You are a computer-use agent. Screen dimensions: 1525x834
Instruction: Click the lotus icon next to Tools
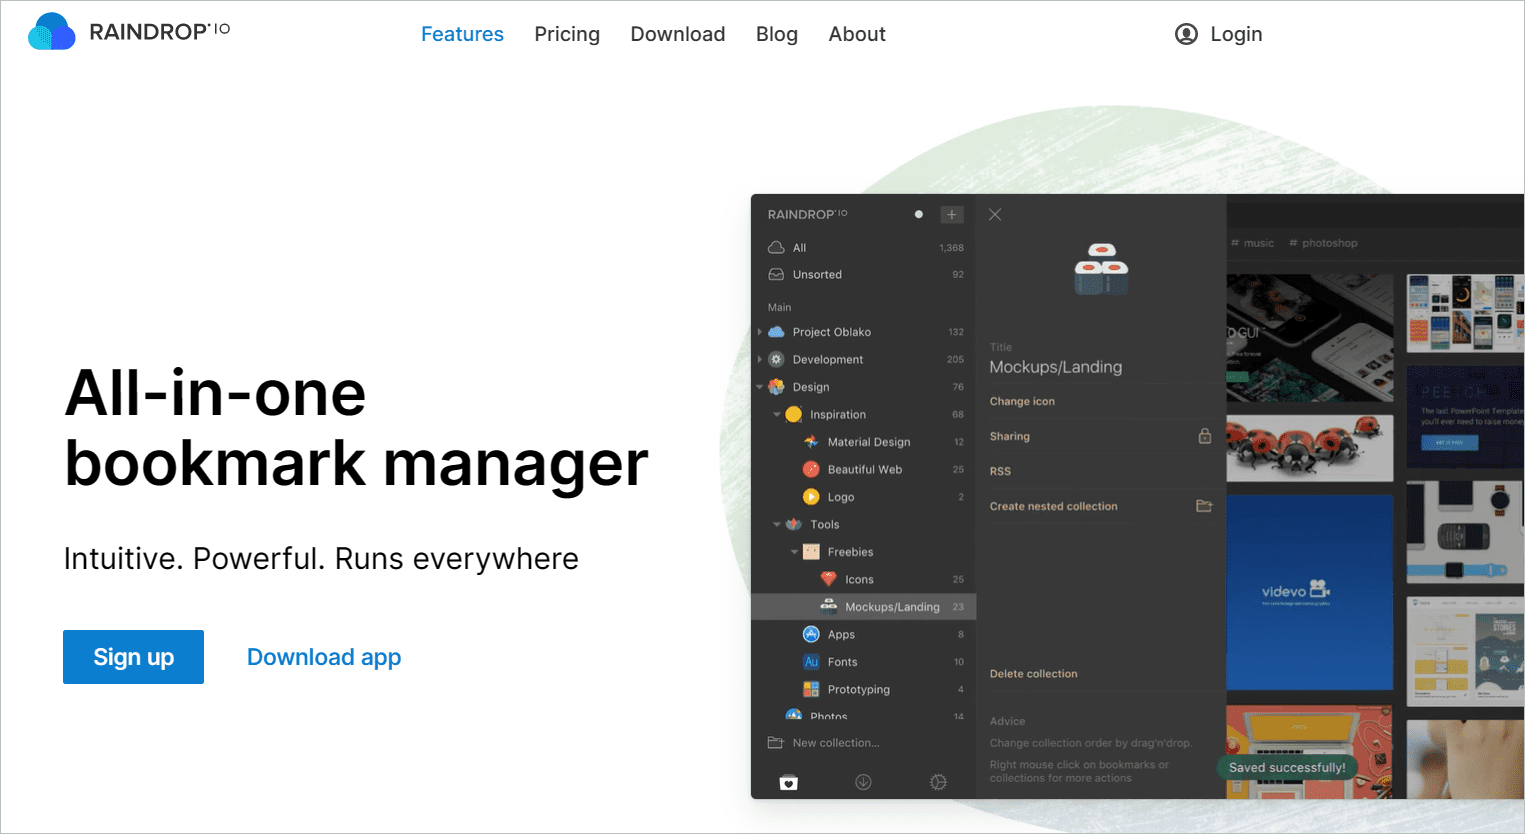(794, 524)
